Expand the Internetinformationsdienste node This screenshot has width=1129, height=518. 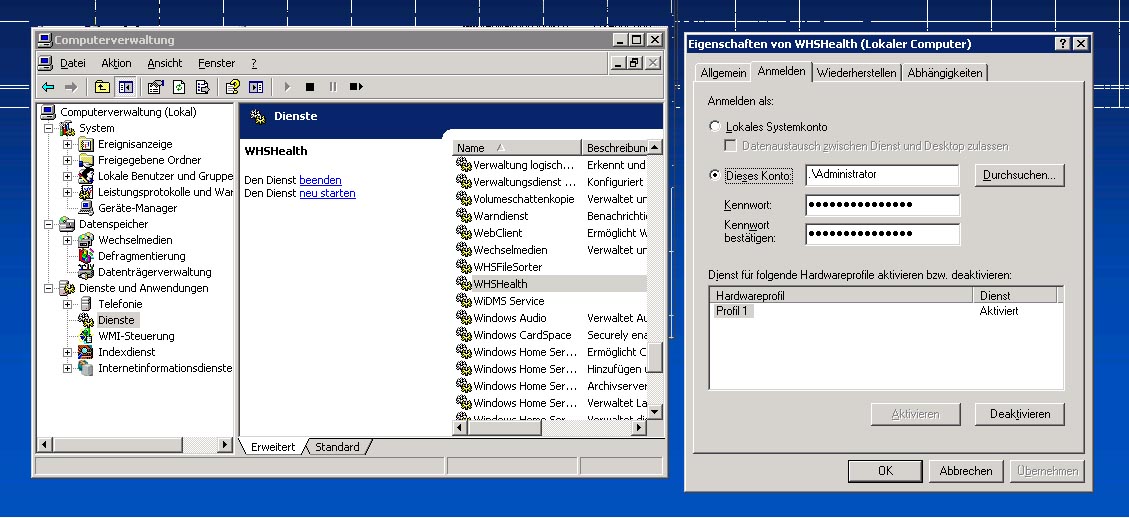point(68,368)
